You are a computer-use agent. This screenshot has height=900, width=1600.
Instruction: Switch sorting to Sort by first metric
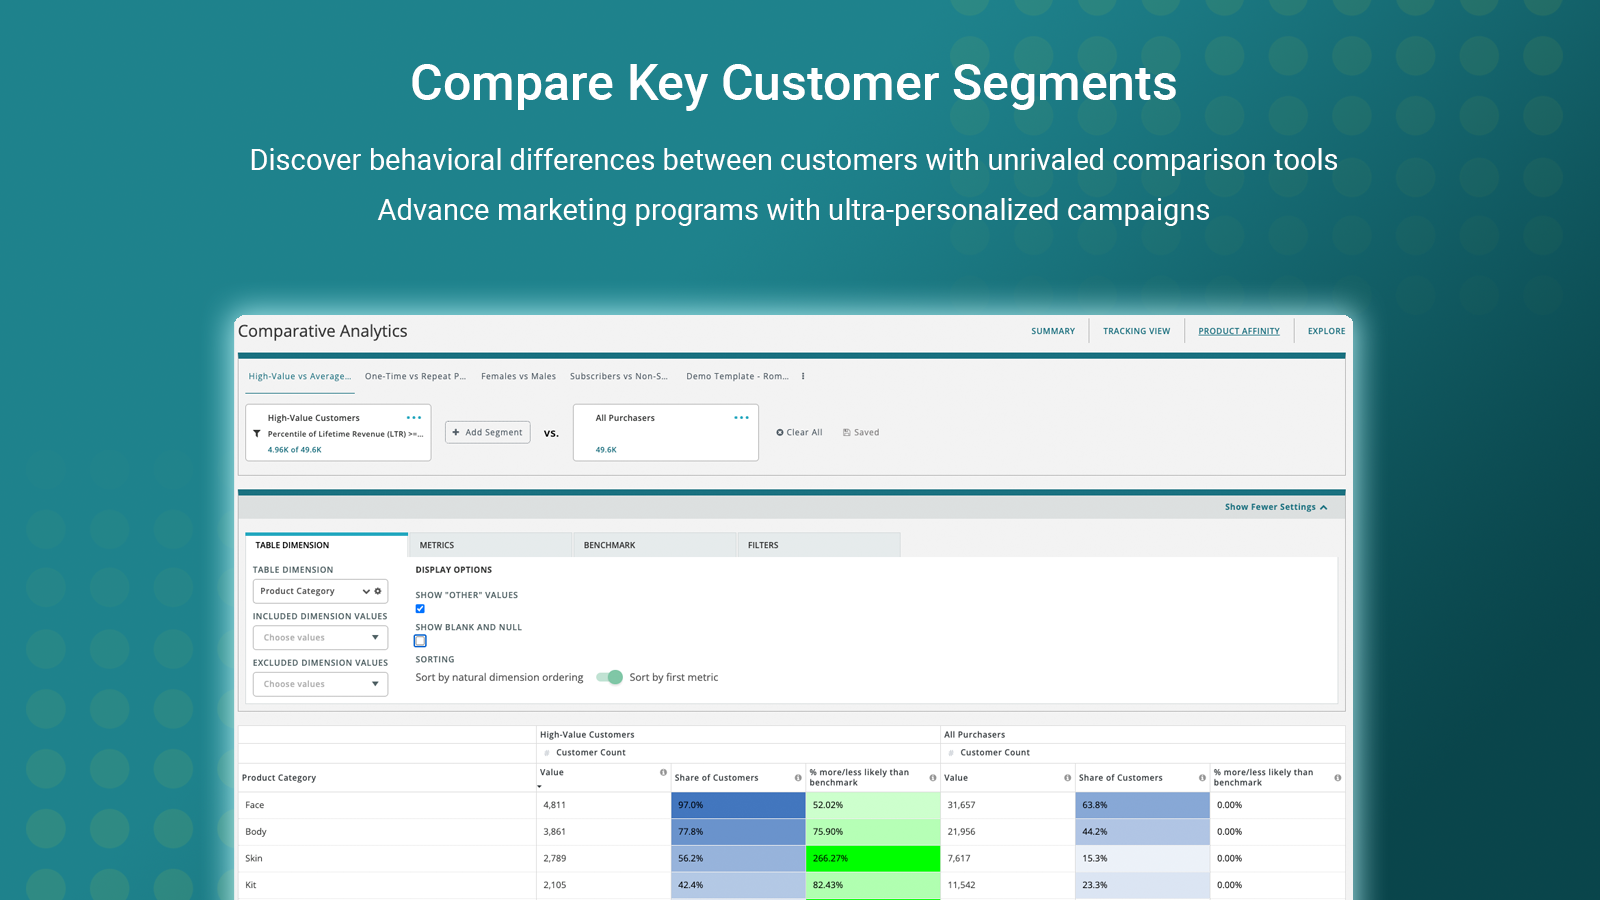(609, 677)
